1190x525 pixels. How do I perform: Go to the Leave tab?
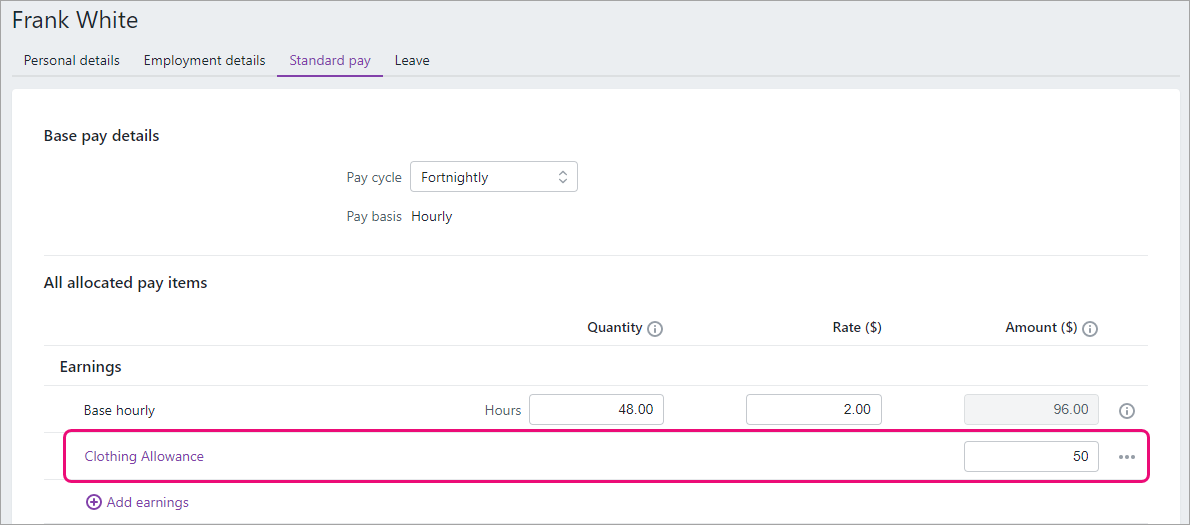point(412,61)
